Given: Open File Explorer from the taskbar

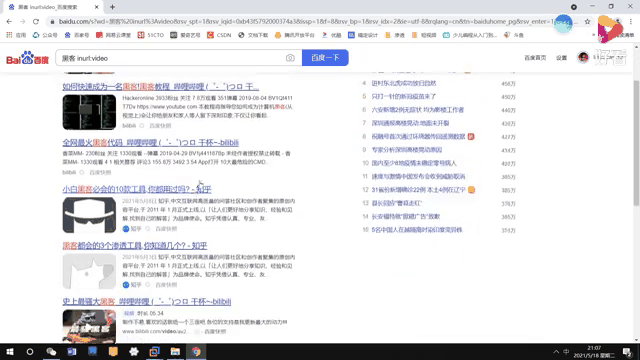Looking at the screenshot, I should coord(175,351).
